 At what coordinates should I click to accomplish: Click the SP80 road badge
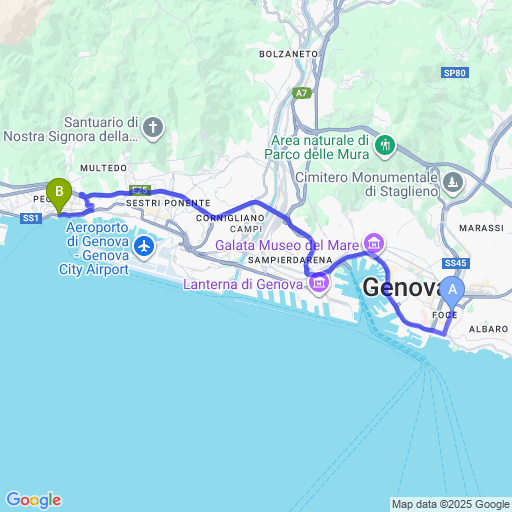tap(455, 73)
